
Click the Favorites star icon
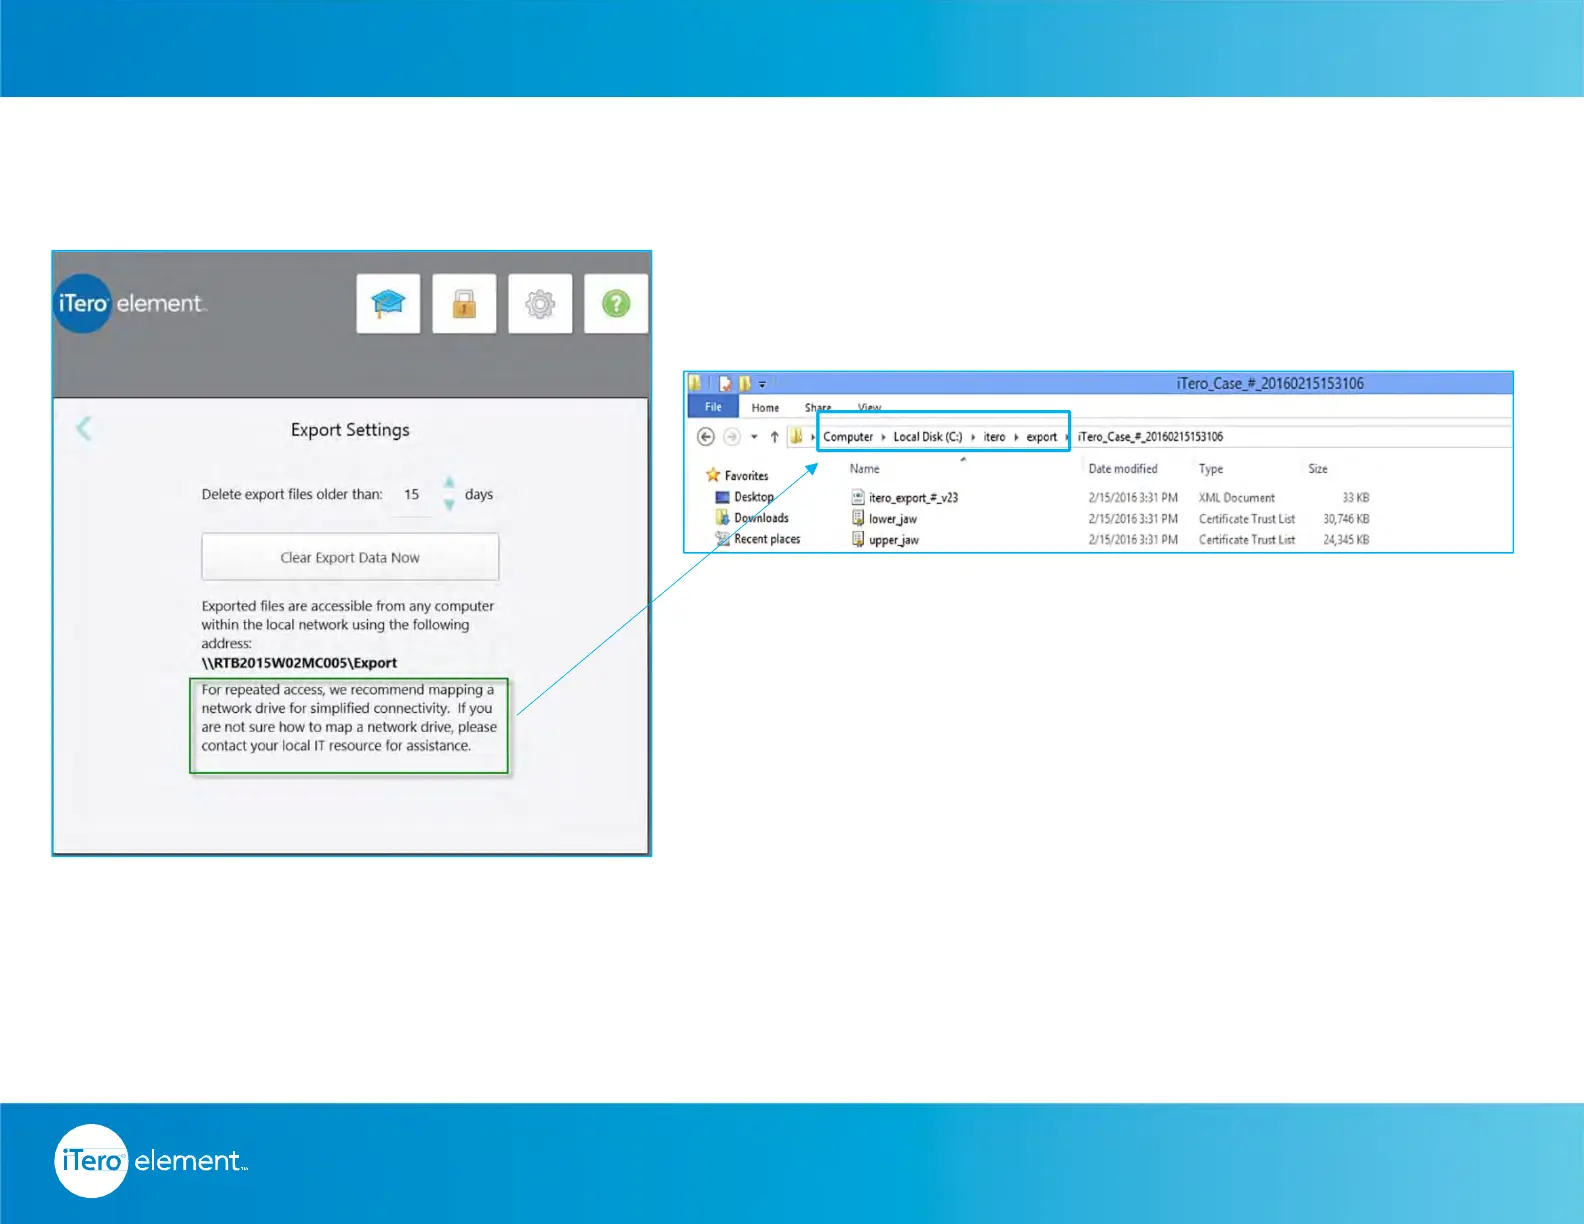713,475
